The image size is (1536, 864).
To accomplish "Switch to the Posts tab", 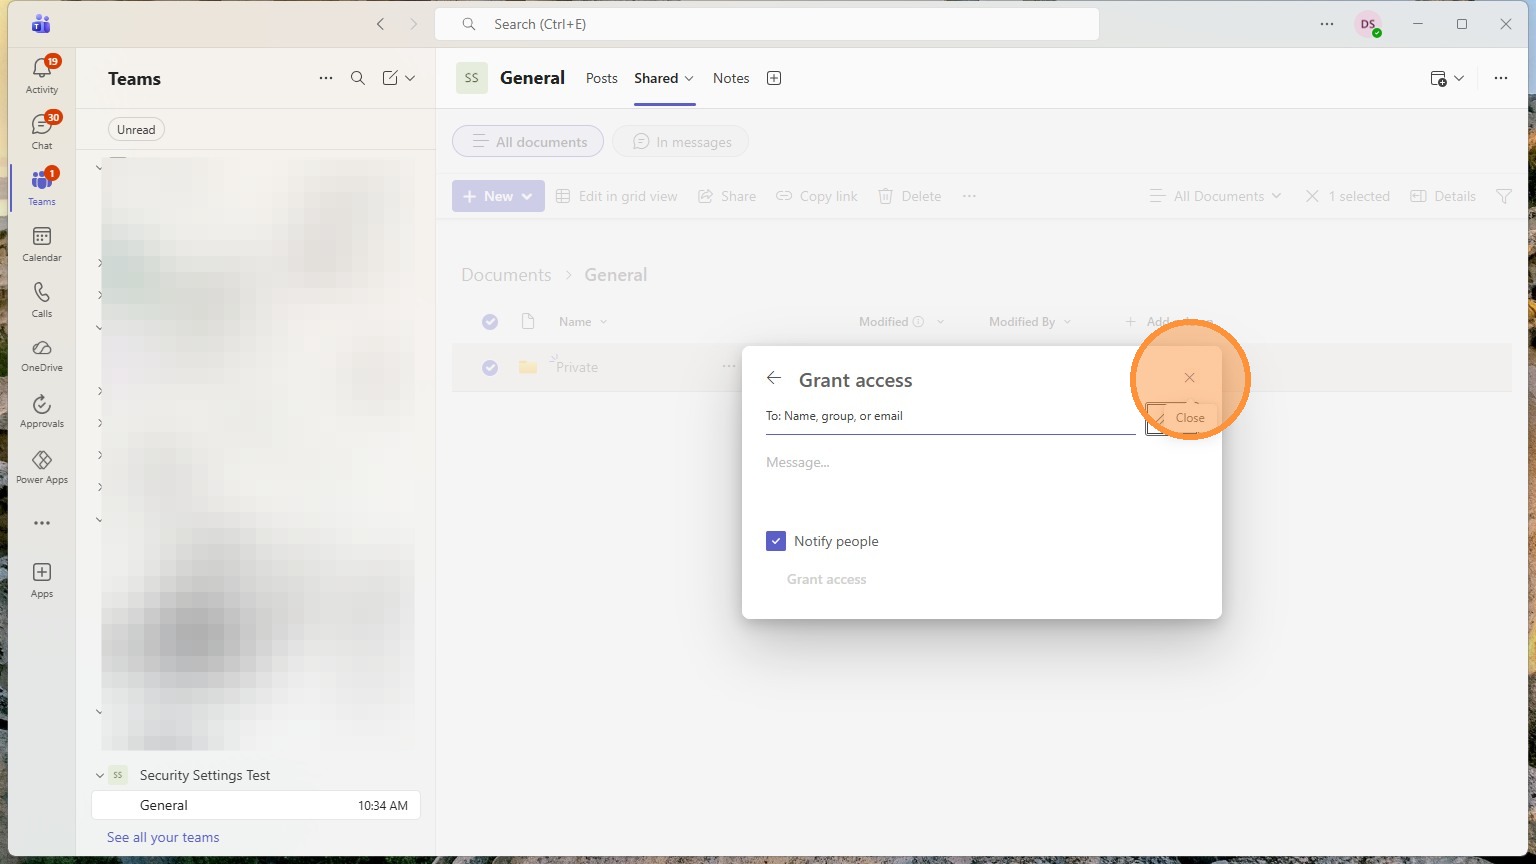I will [602, 78].
